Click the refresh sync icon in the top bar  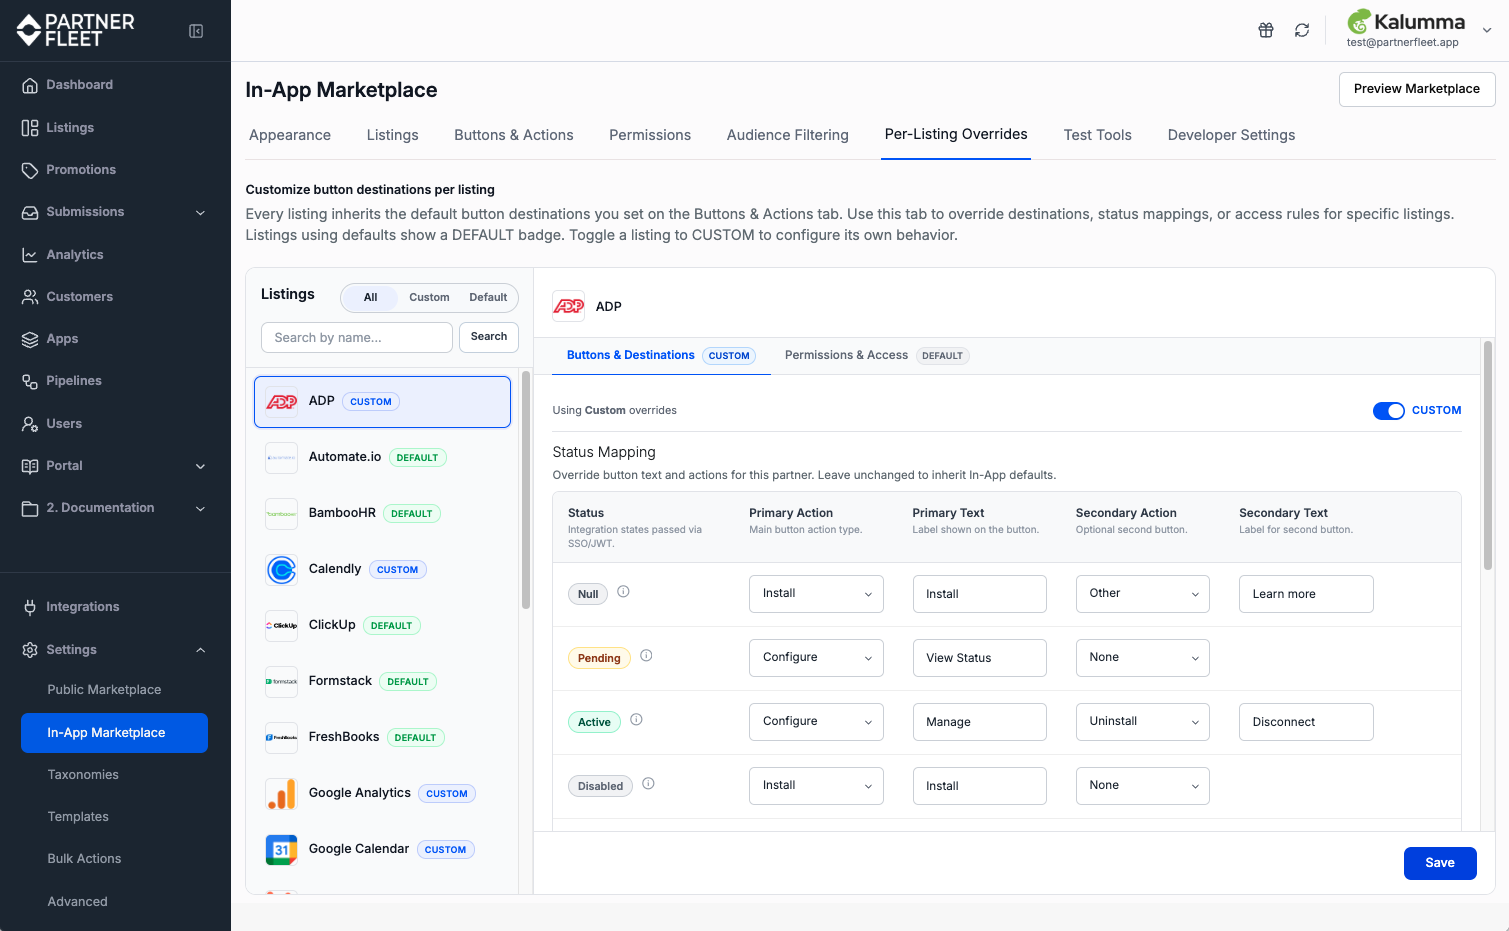click(x=1302, y=30)
